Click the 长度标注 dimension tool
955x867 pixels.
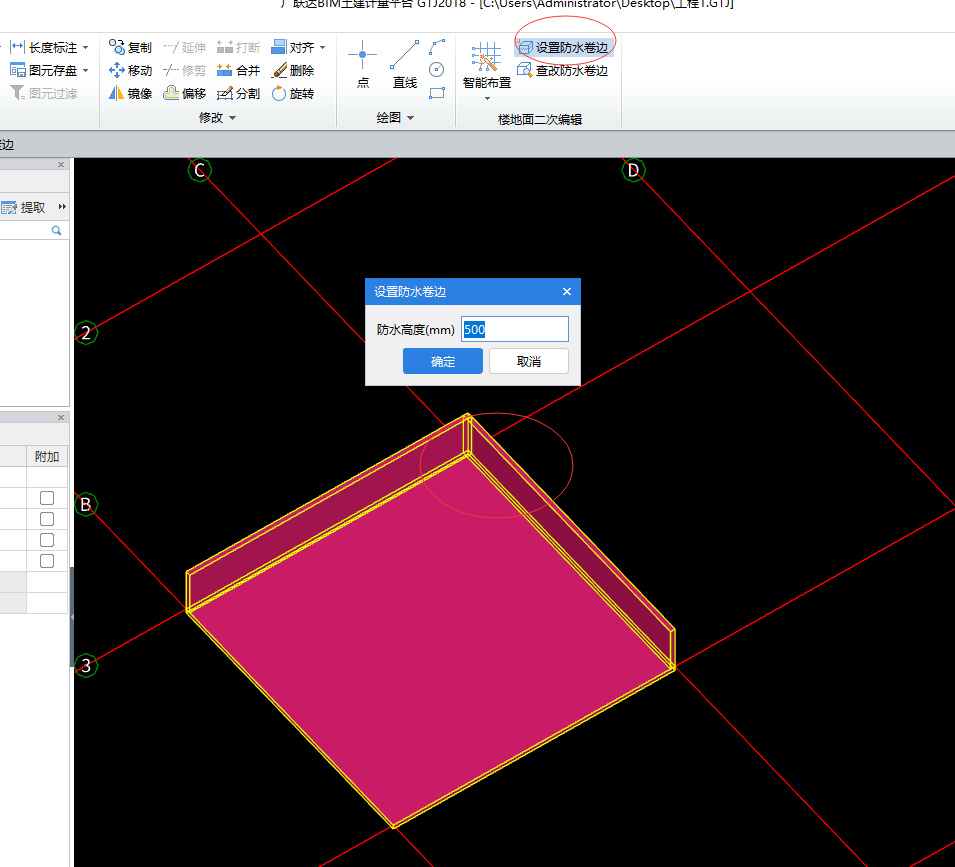click(44, 47)
